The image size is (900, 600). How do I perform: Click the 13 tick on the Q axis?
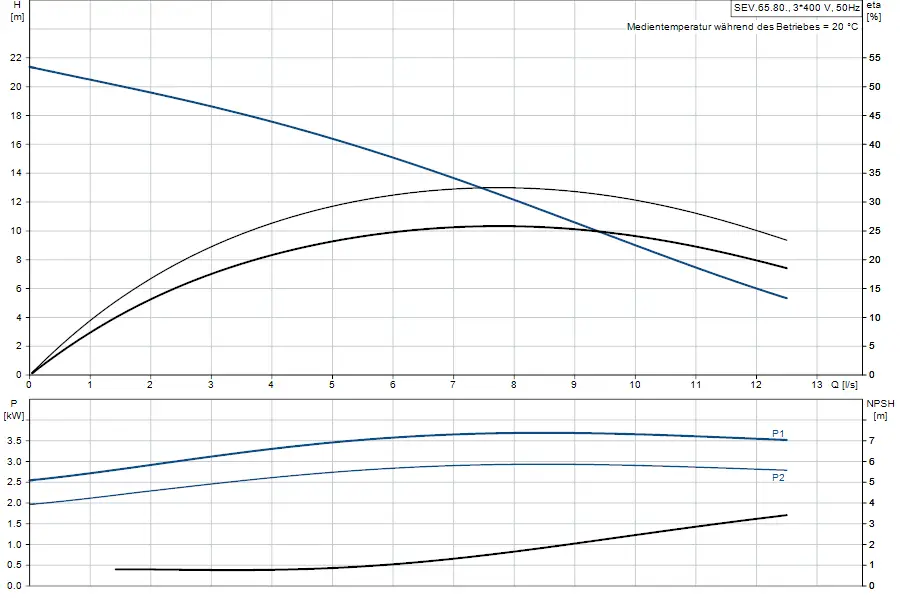[817, 385]
